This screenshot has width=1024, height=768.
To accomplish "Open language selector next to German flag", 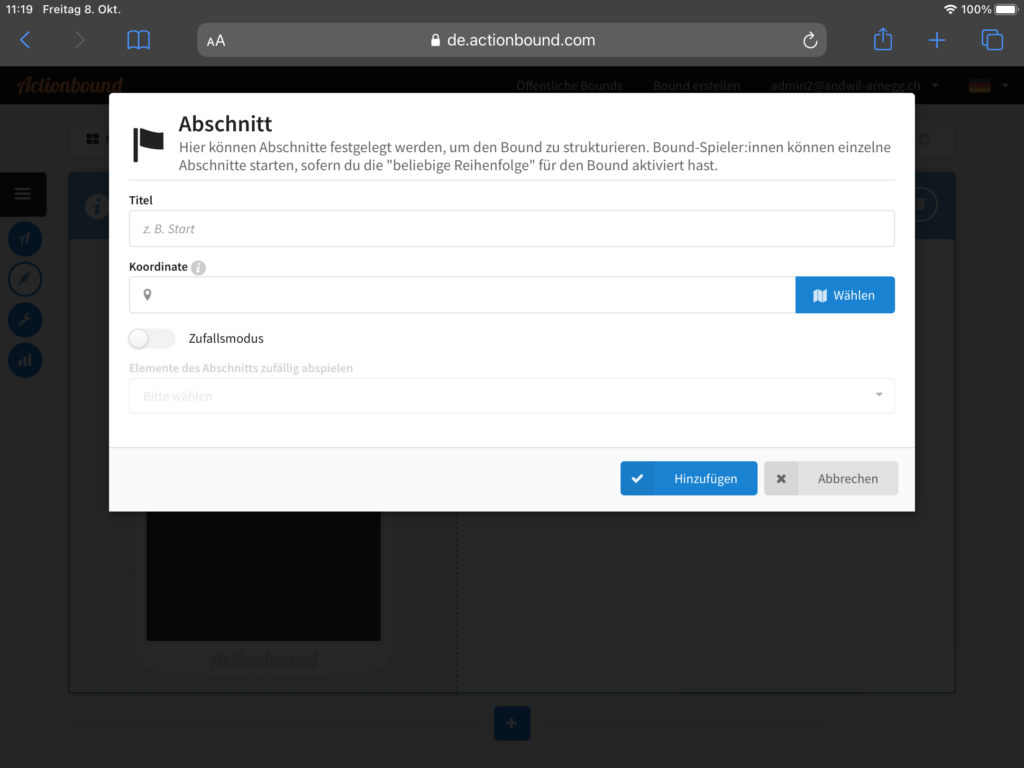I will pos(990,86).
